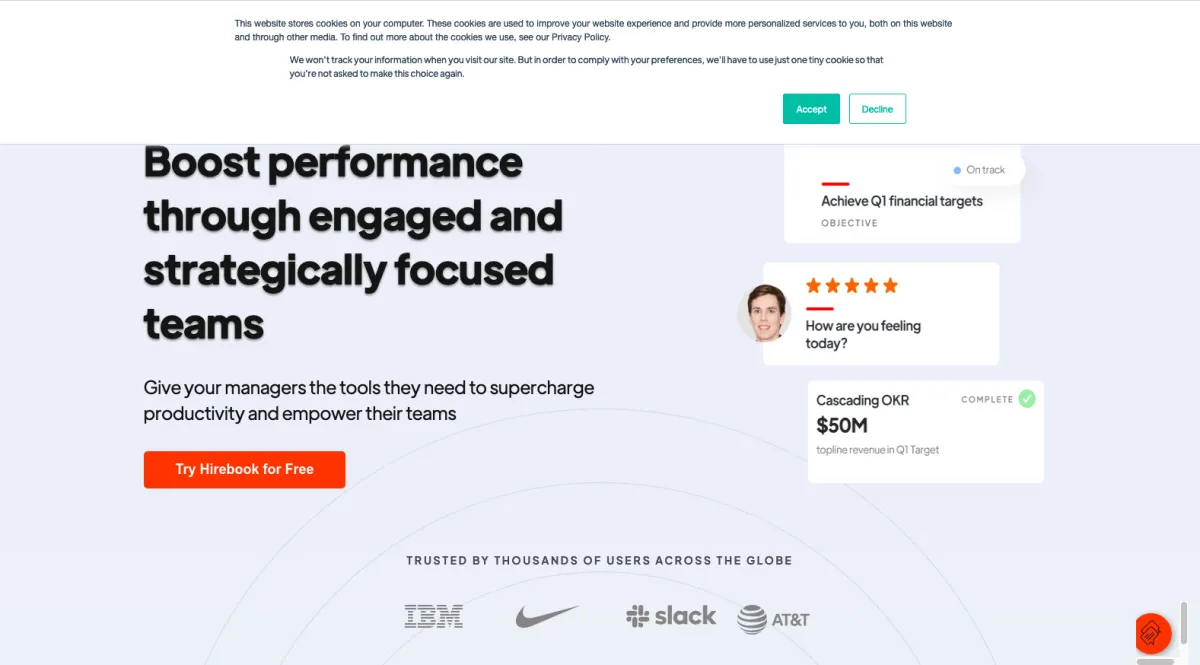Click the man's profile photo avatar
The width and height of the screenshot is (1200, 665).
coord(764,313)
